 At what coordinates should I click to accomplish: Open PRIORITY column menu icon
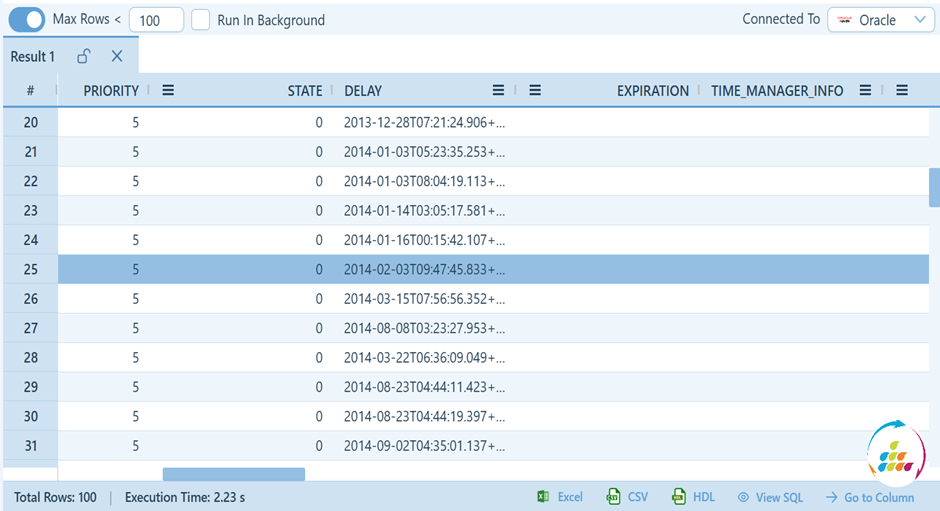[168, 91]
